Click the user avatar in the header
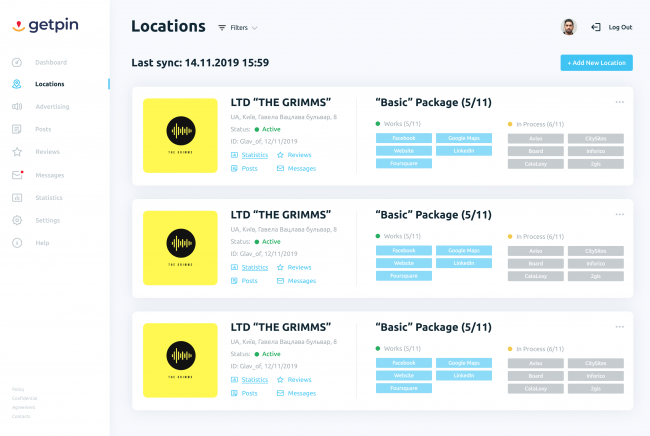The image size is (650, 436). click(x=569, y=27)
